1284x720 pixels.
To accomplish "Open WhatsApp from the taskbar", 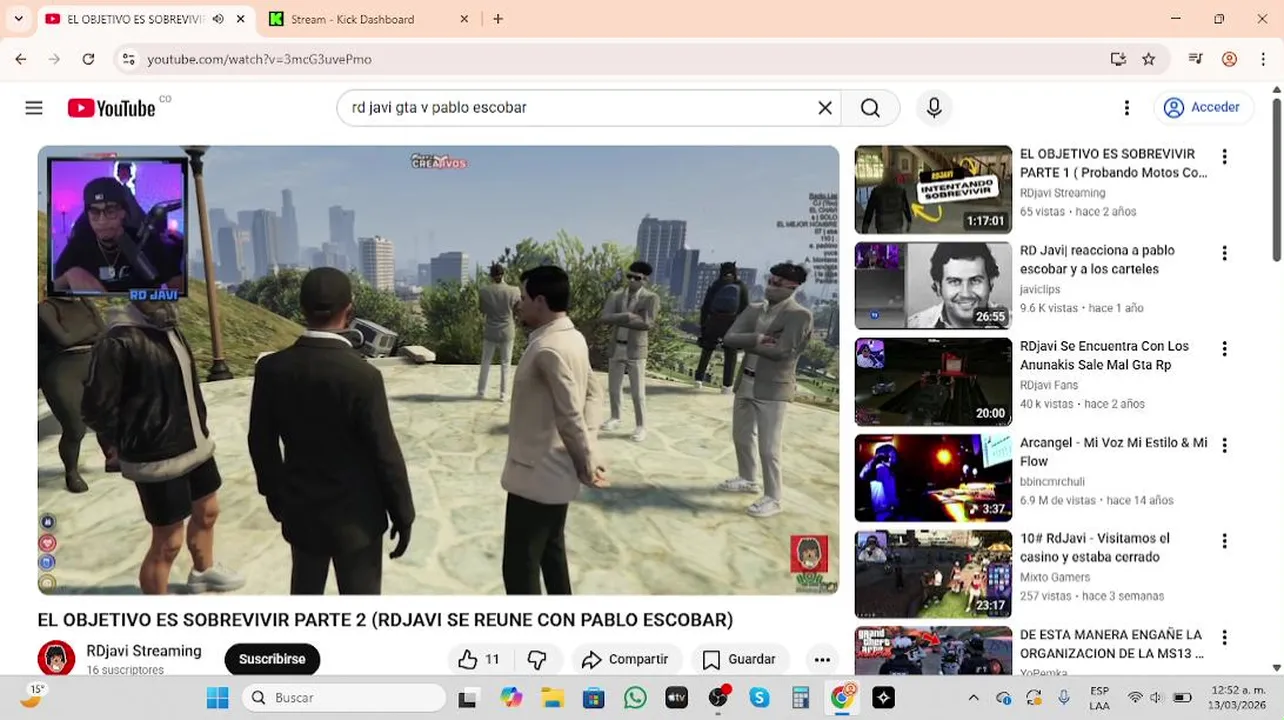I will click(x=635, y=697).
